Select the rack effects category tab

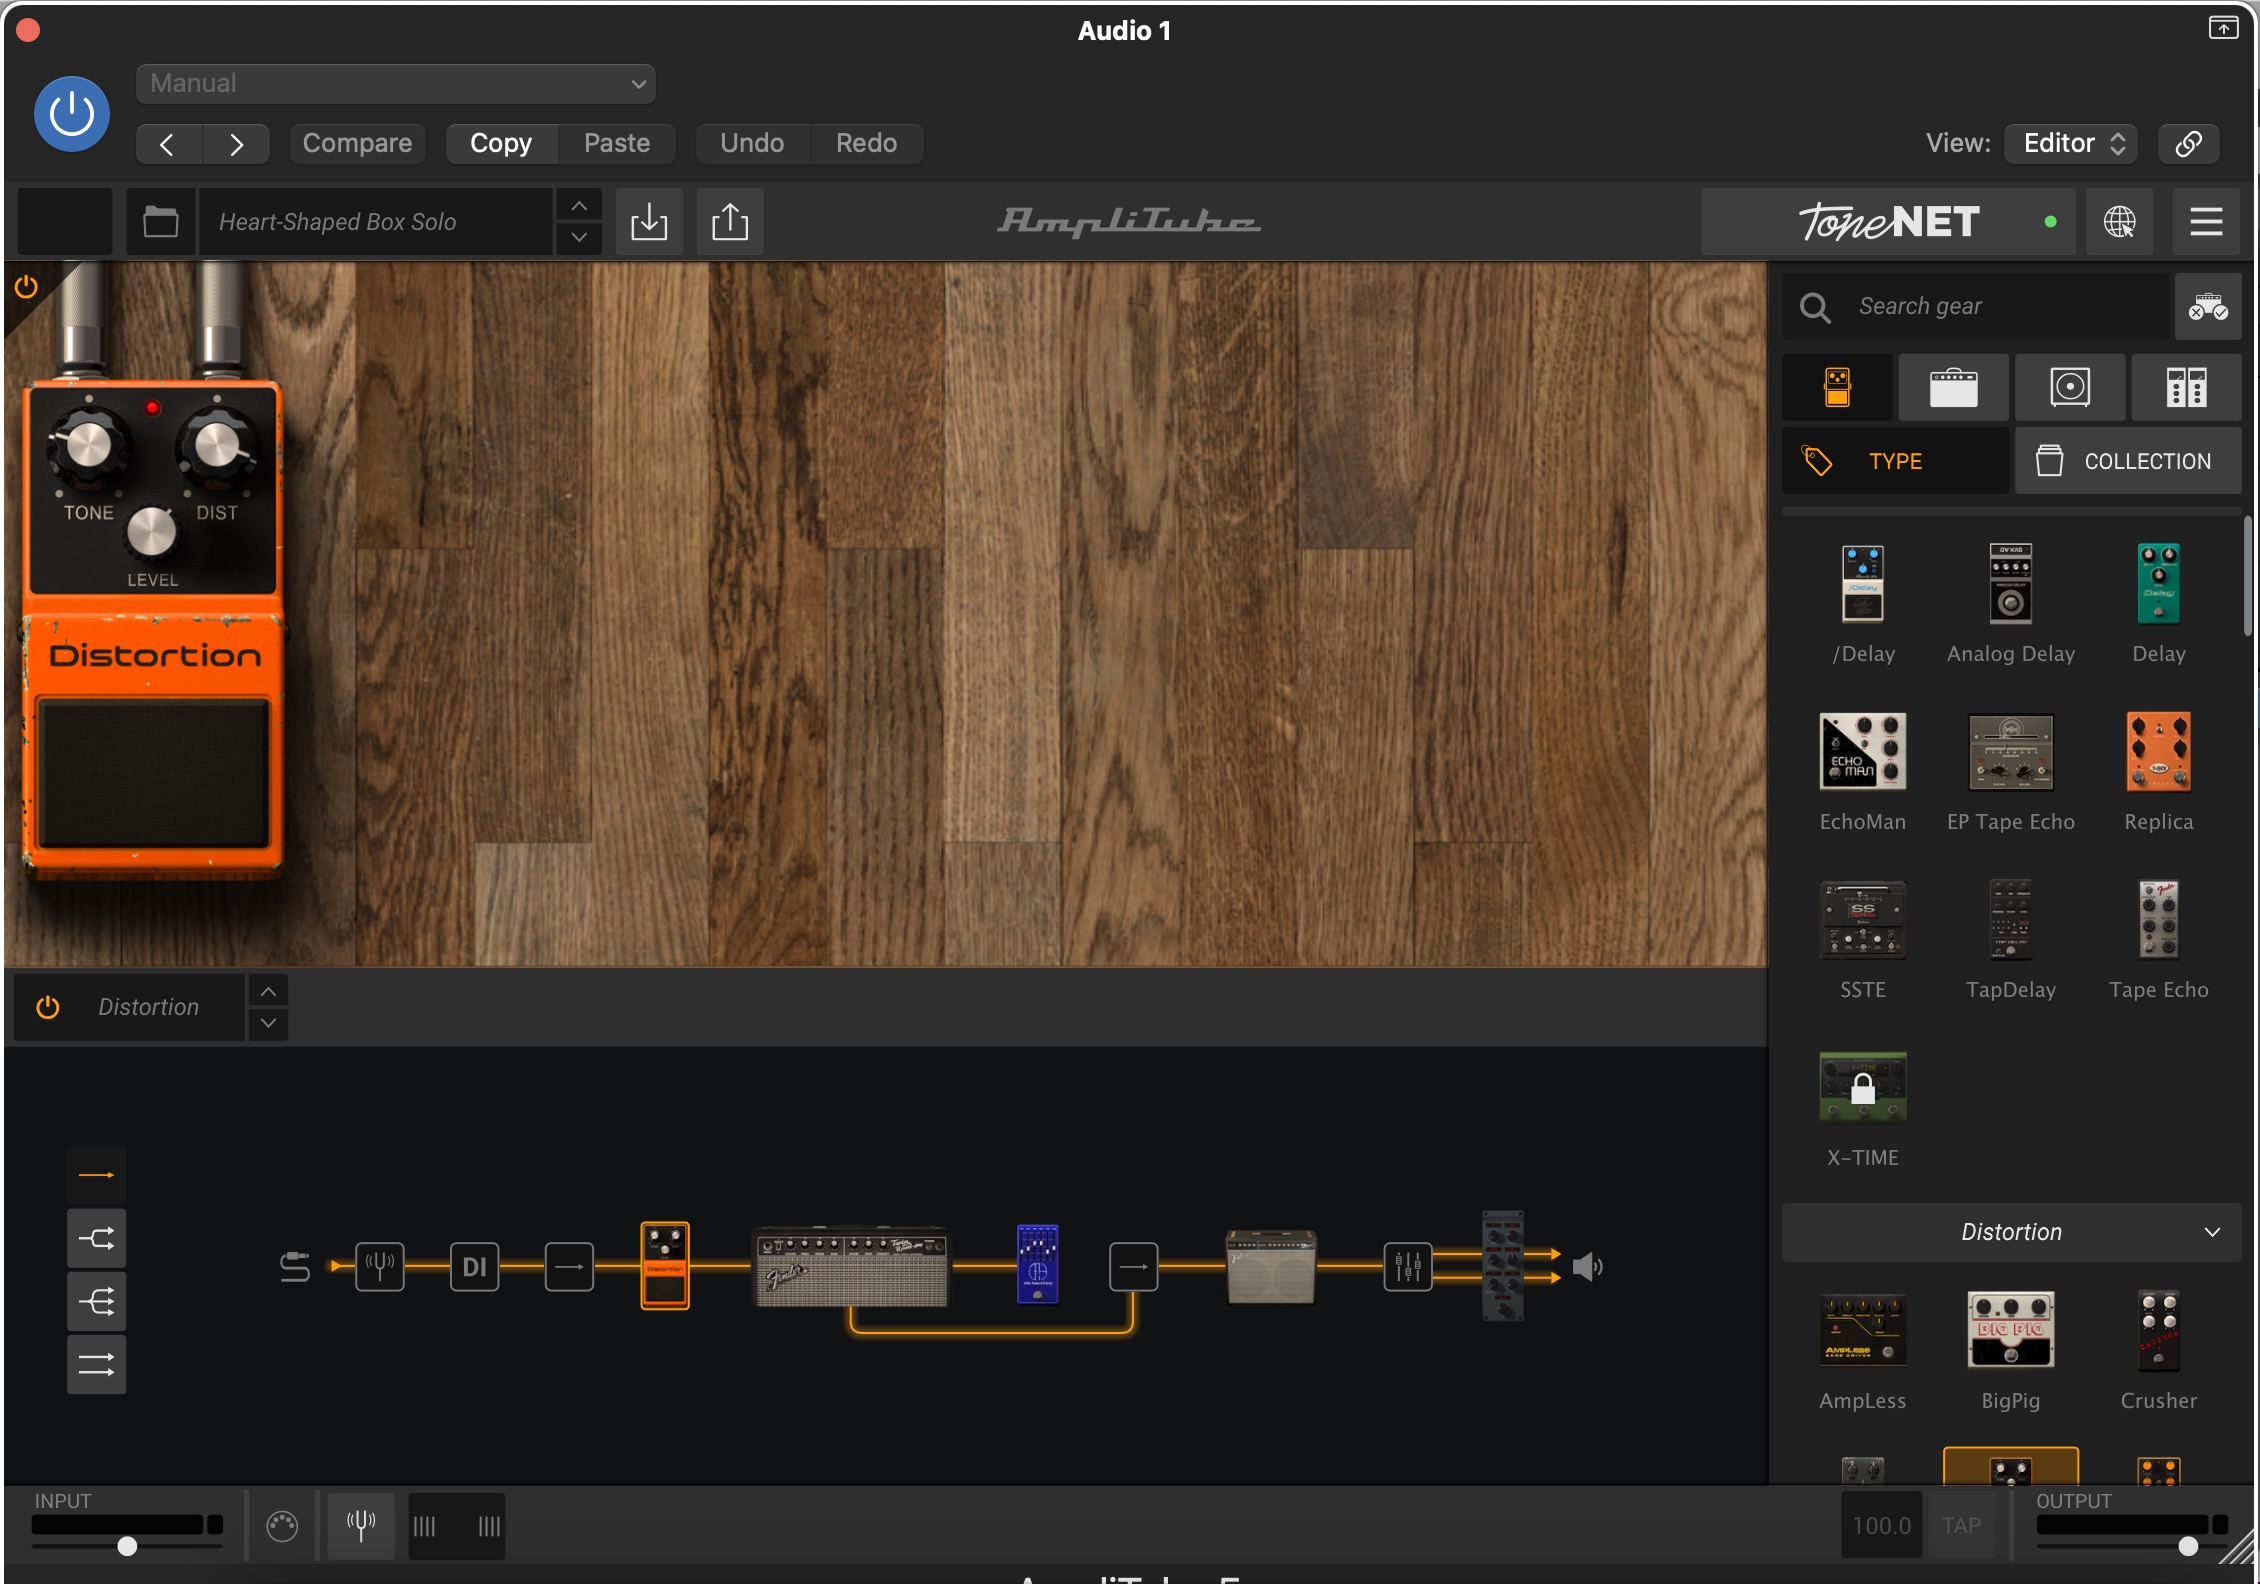(2186, 387)
